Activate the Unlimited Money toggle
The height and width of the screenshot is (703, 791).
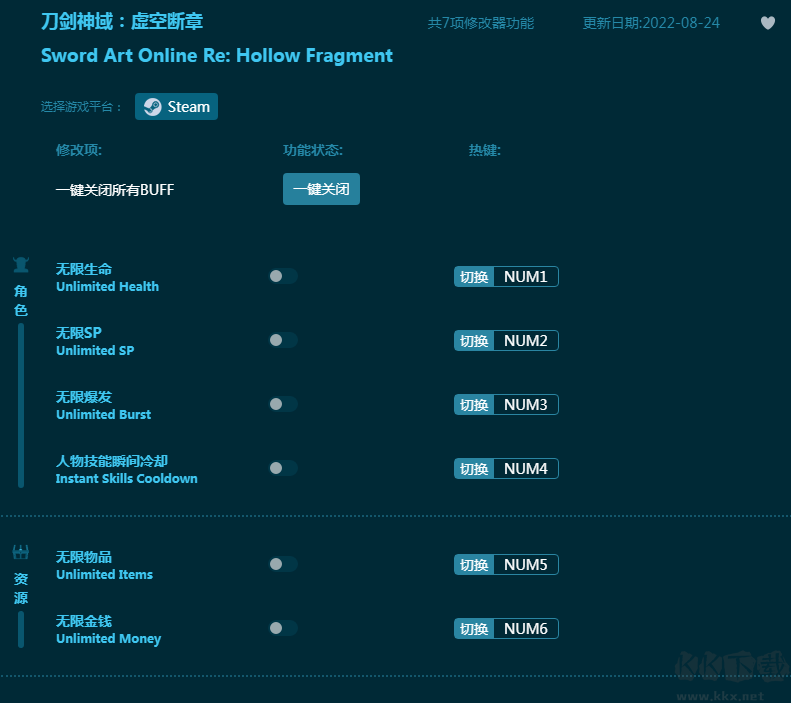pos(283,629)
